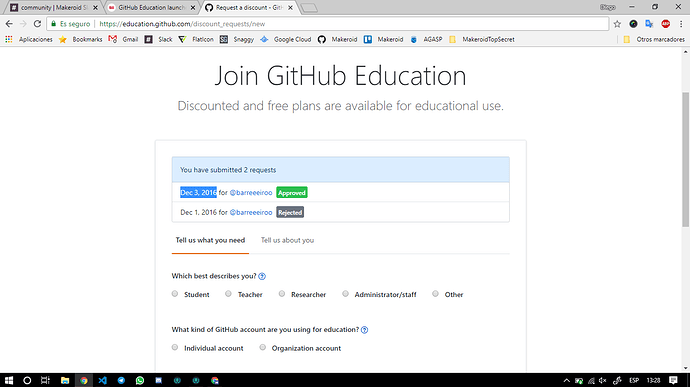Select the Researcher radio button

282,294
